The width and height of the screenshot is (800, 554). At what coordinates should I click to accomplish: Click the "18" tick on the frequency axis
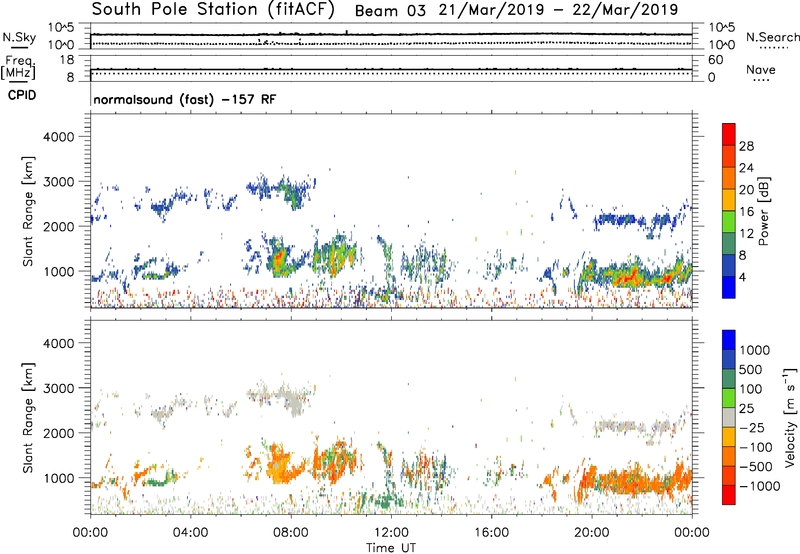67,60
